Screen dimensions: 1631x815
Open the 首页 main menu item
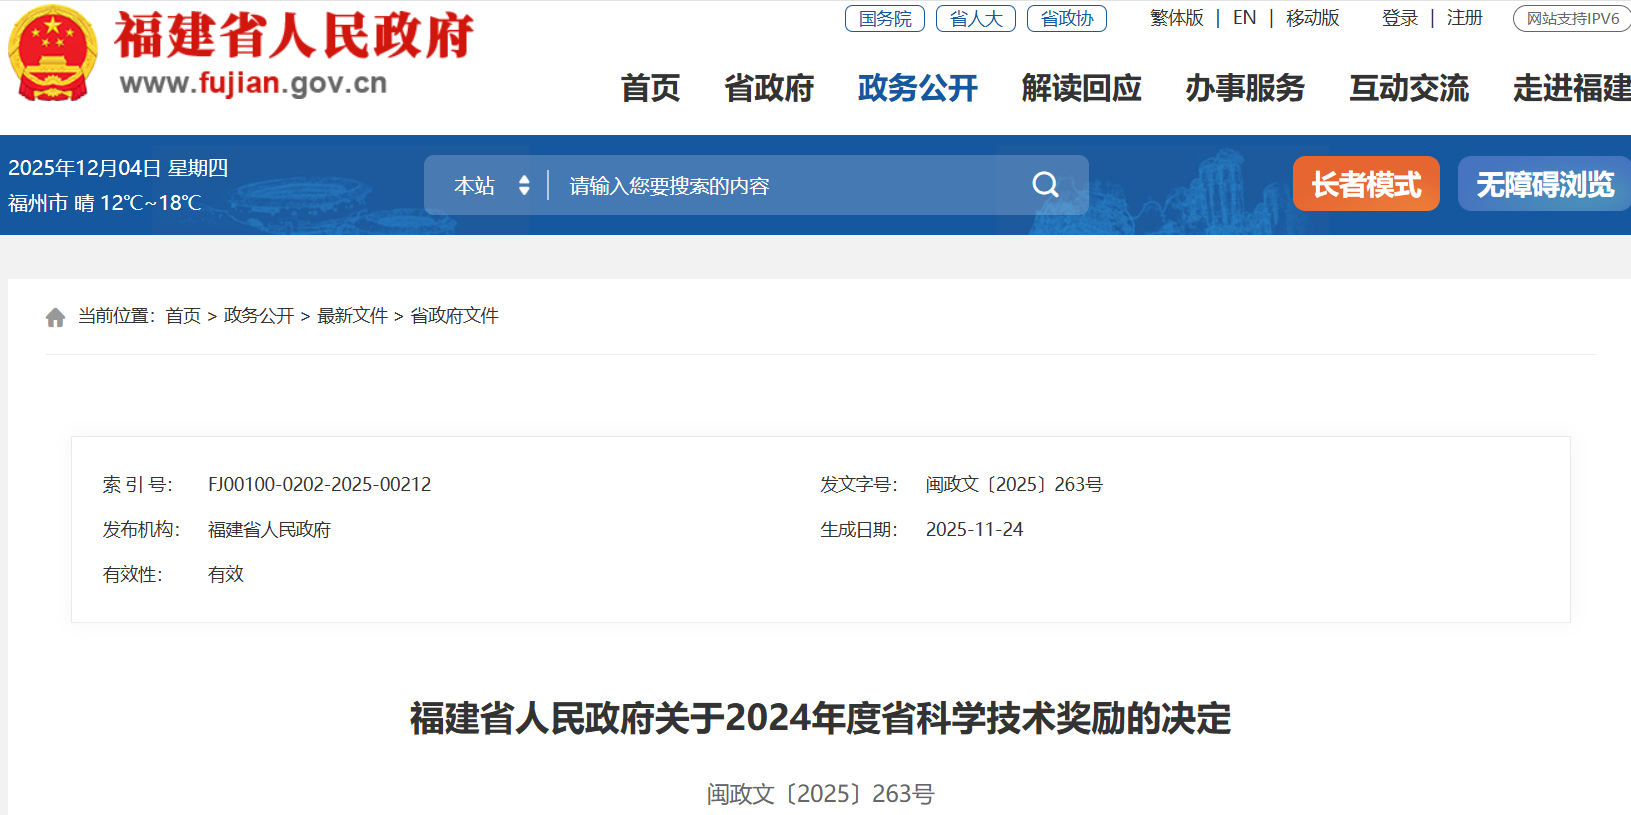coord(650,88)
